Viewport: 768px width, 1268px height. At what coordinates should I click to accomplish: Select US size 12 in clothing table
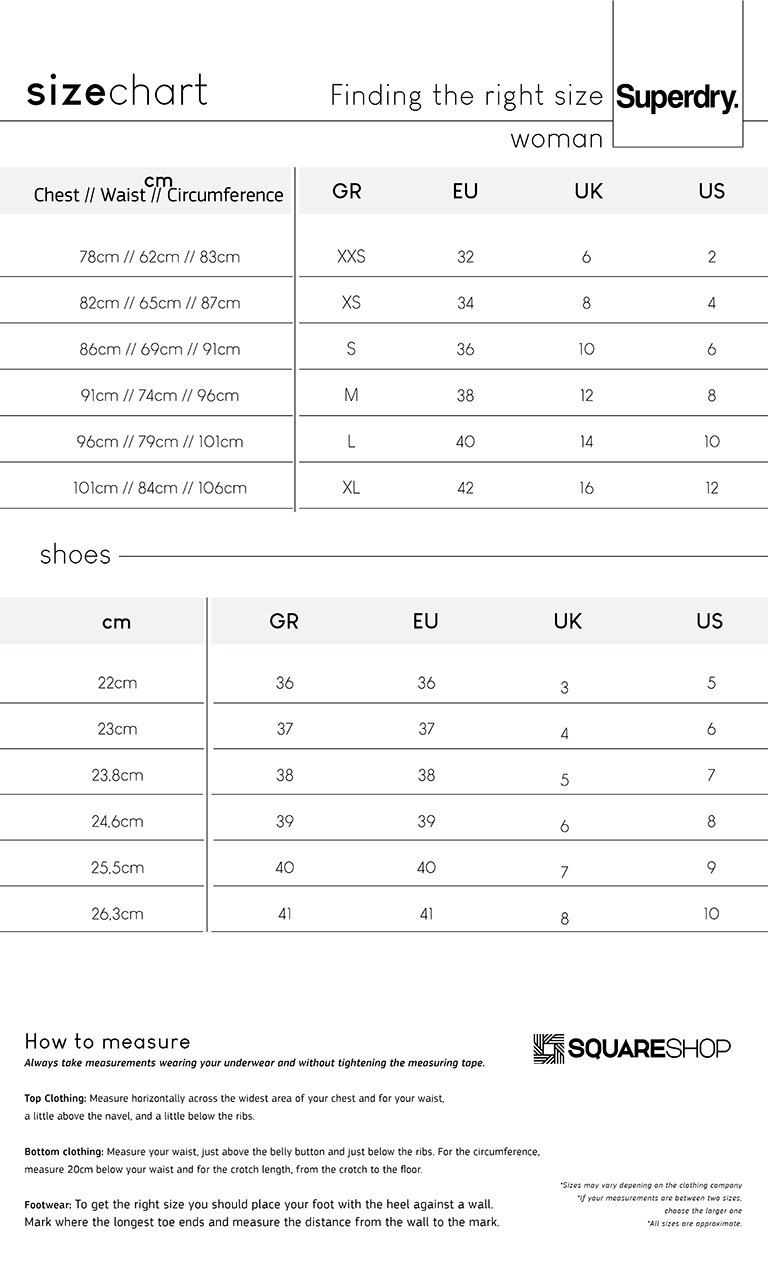[x=711, y=488]
